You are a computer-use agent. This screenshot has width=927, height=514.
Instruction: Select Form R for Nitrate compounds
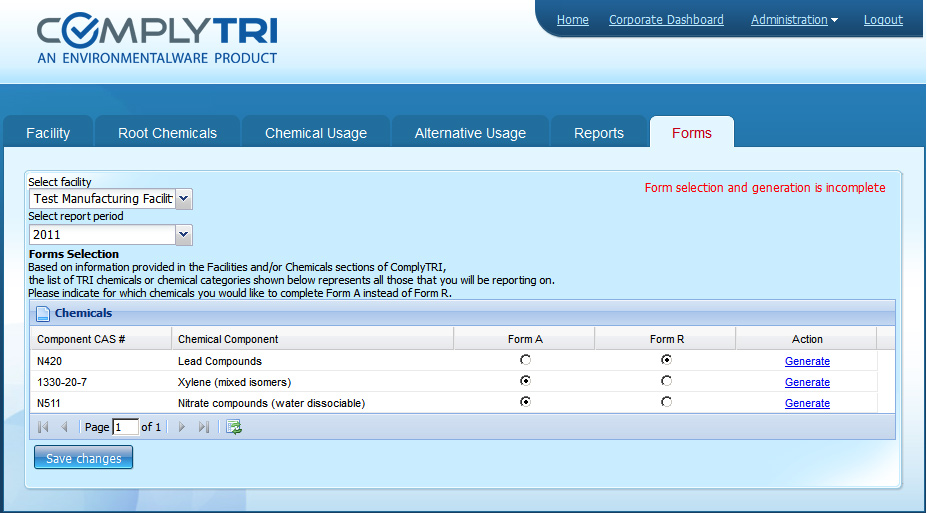(666, 402)
